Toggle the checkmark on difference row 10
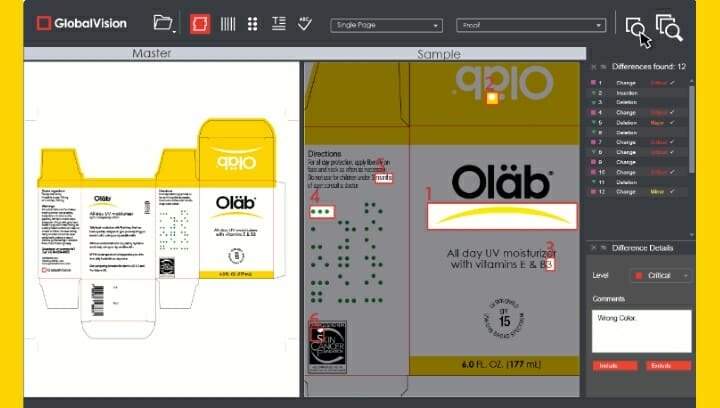The image size is (720, 408). pos(672,172)
